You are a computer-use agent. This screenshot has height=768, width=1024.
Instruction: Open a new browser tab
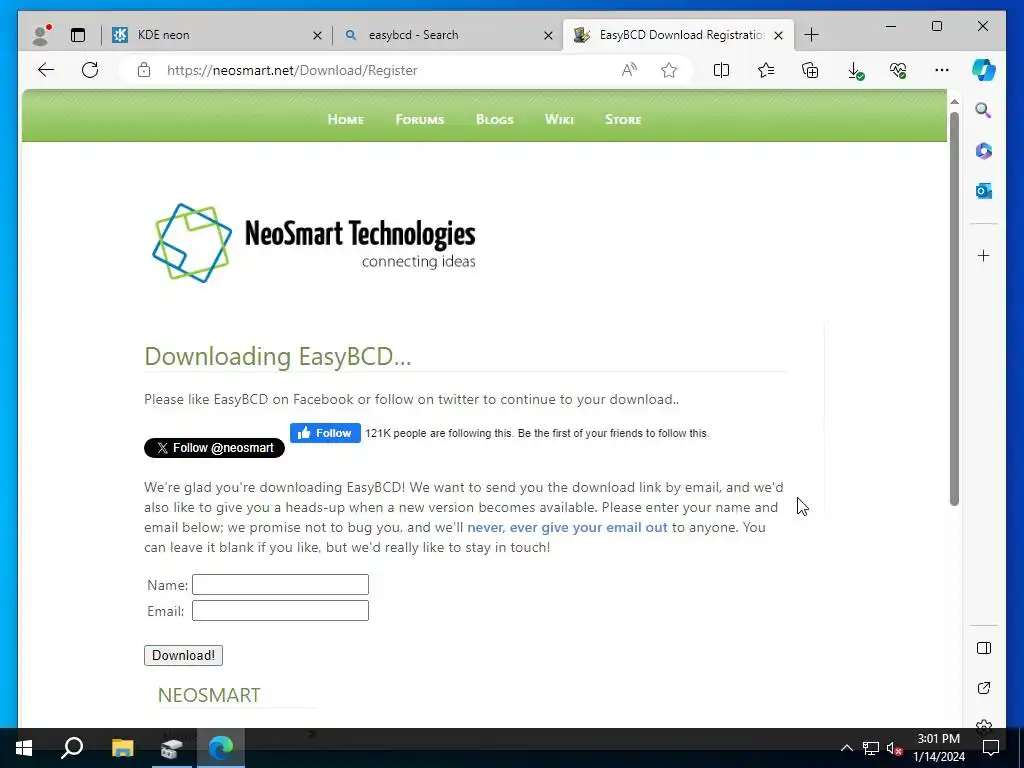coord(811,35)
